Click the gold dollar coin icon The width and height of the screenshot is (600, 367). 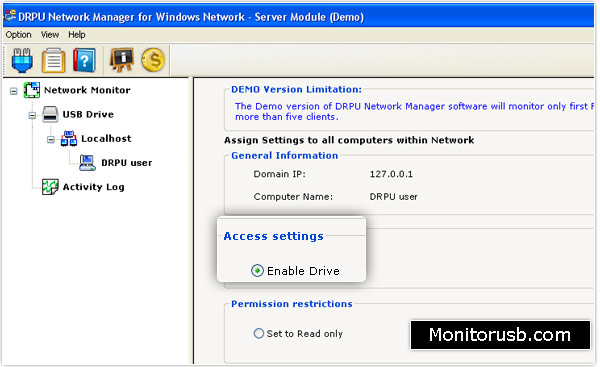[153, 60]
